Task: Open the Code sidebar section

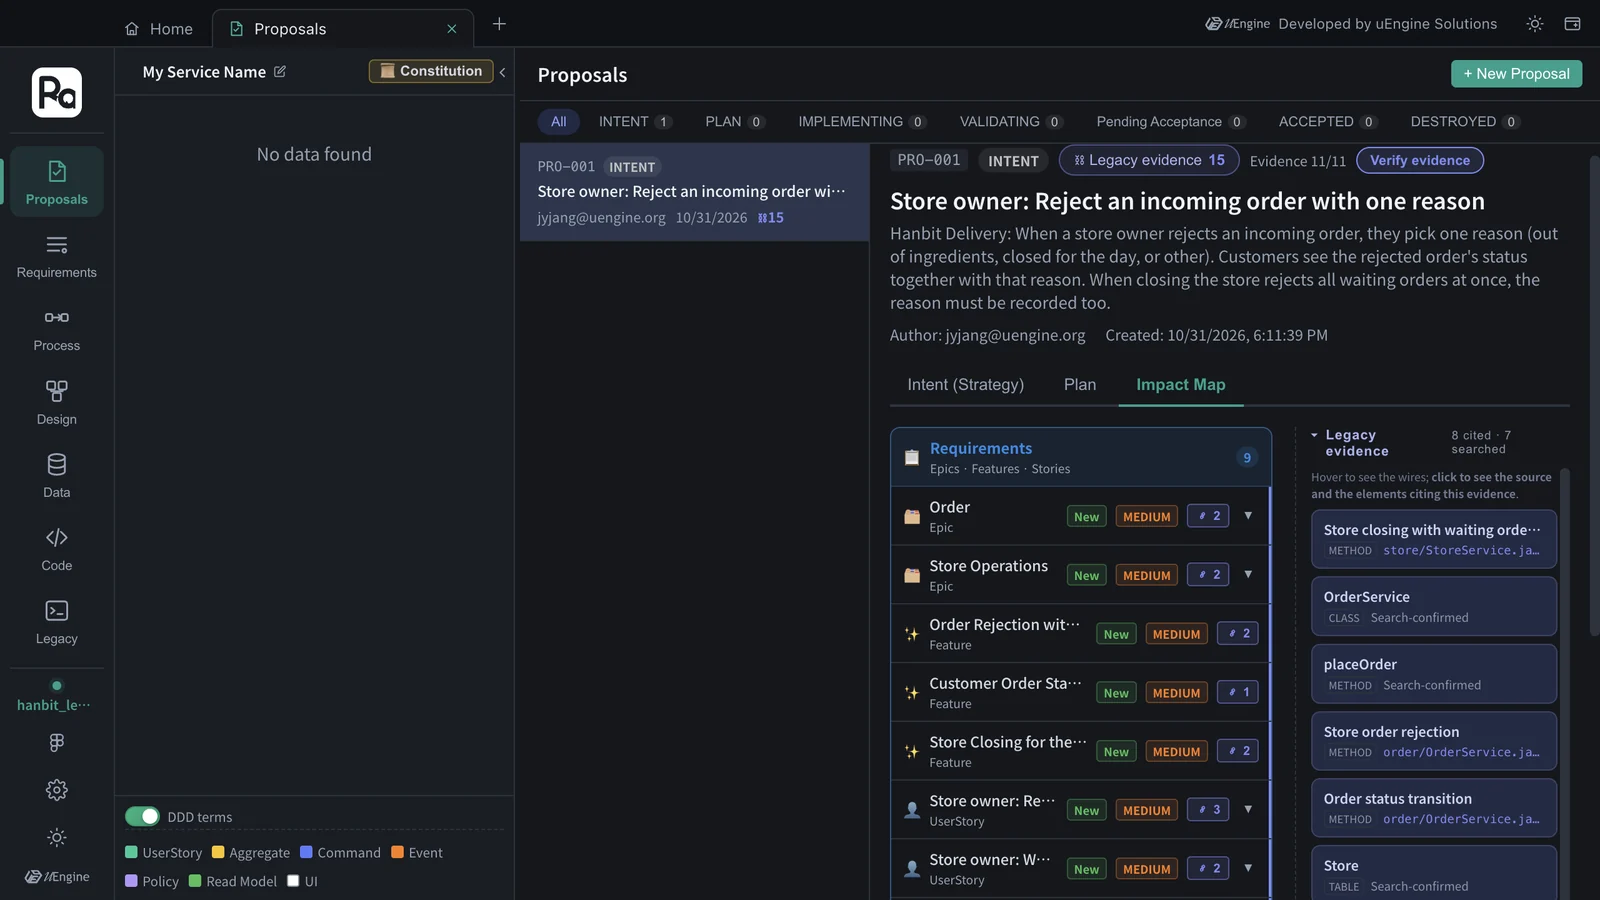Action: 57,549
